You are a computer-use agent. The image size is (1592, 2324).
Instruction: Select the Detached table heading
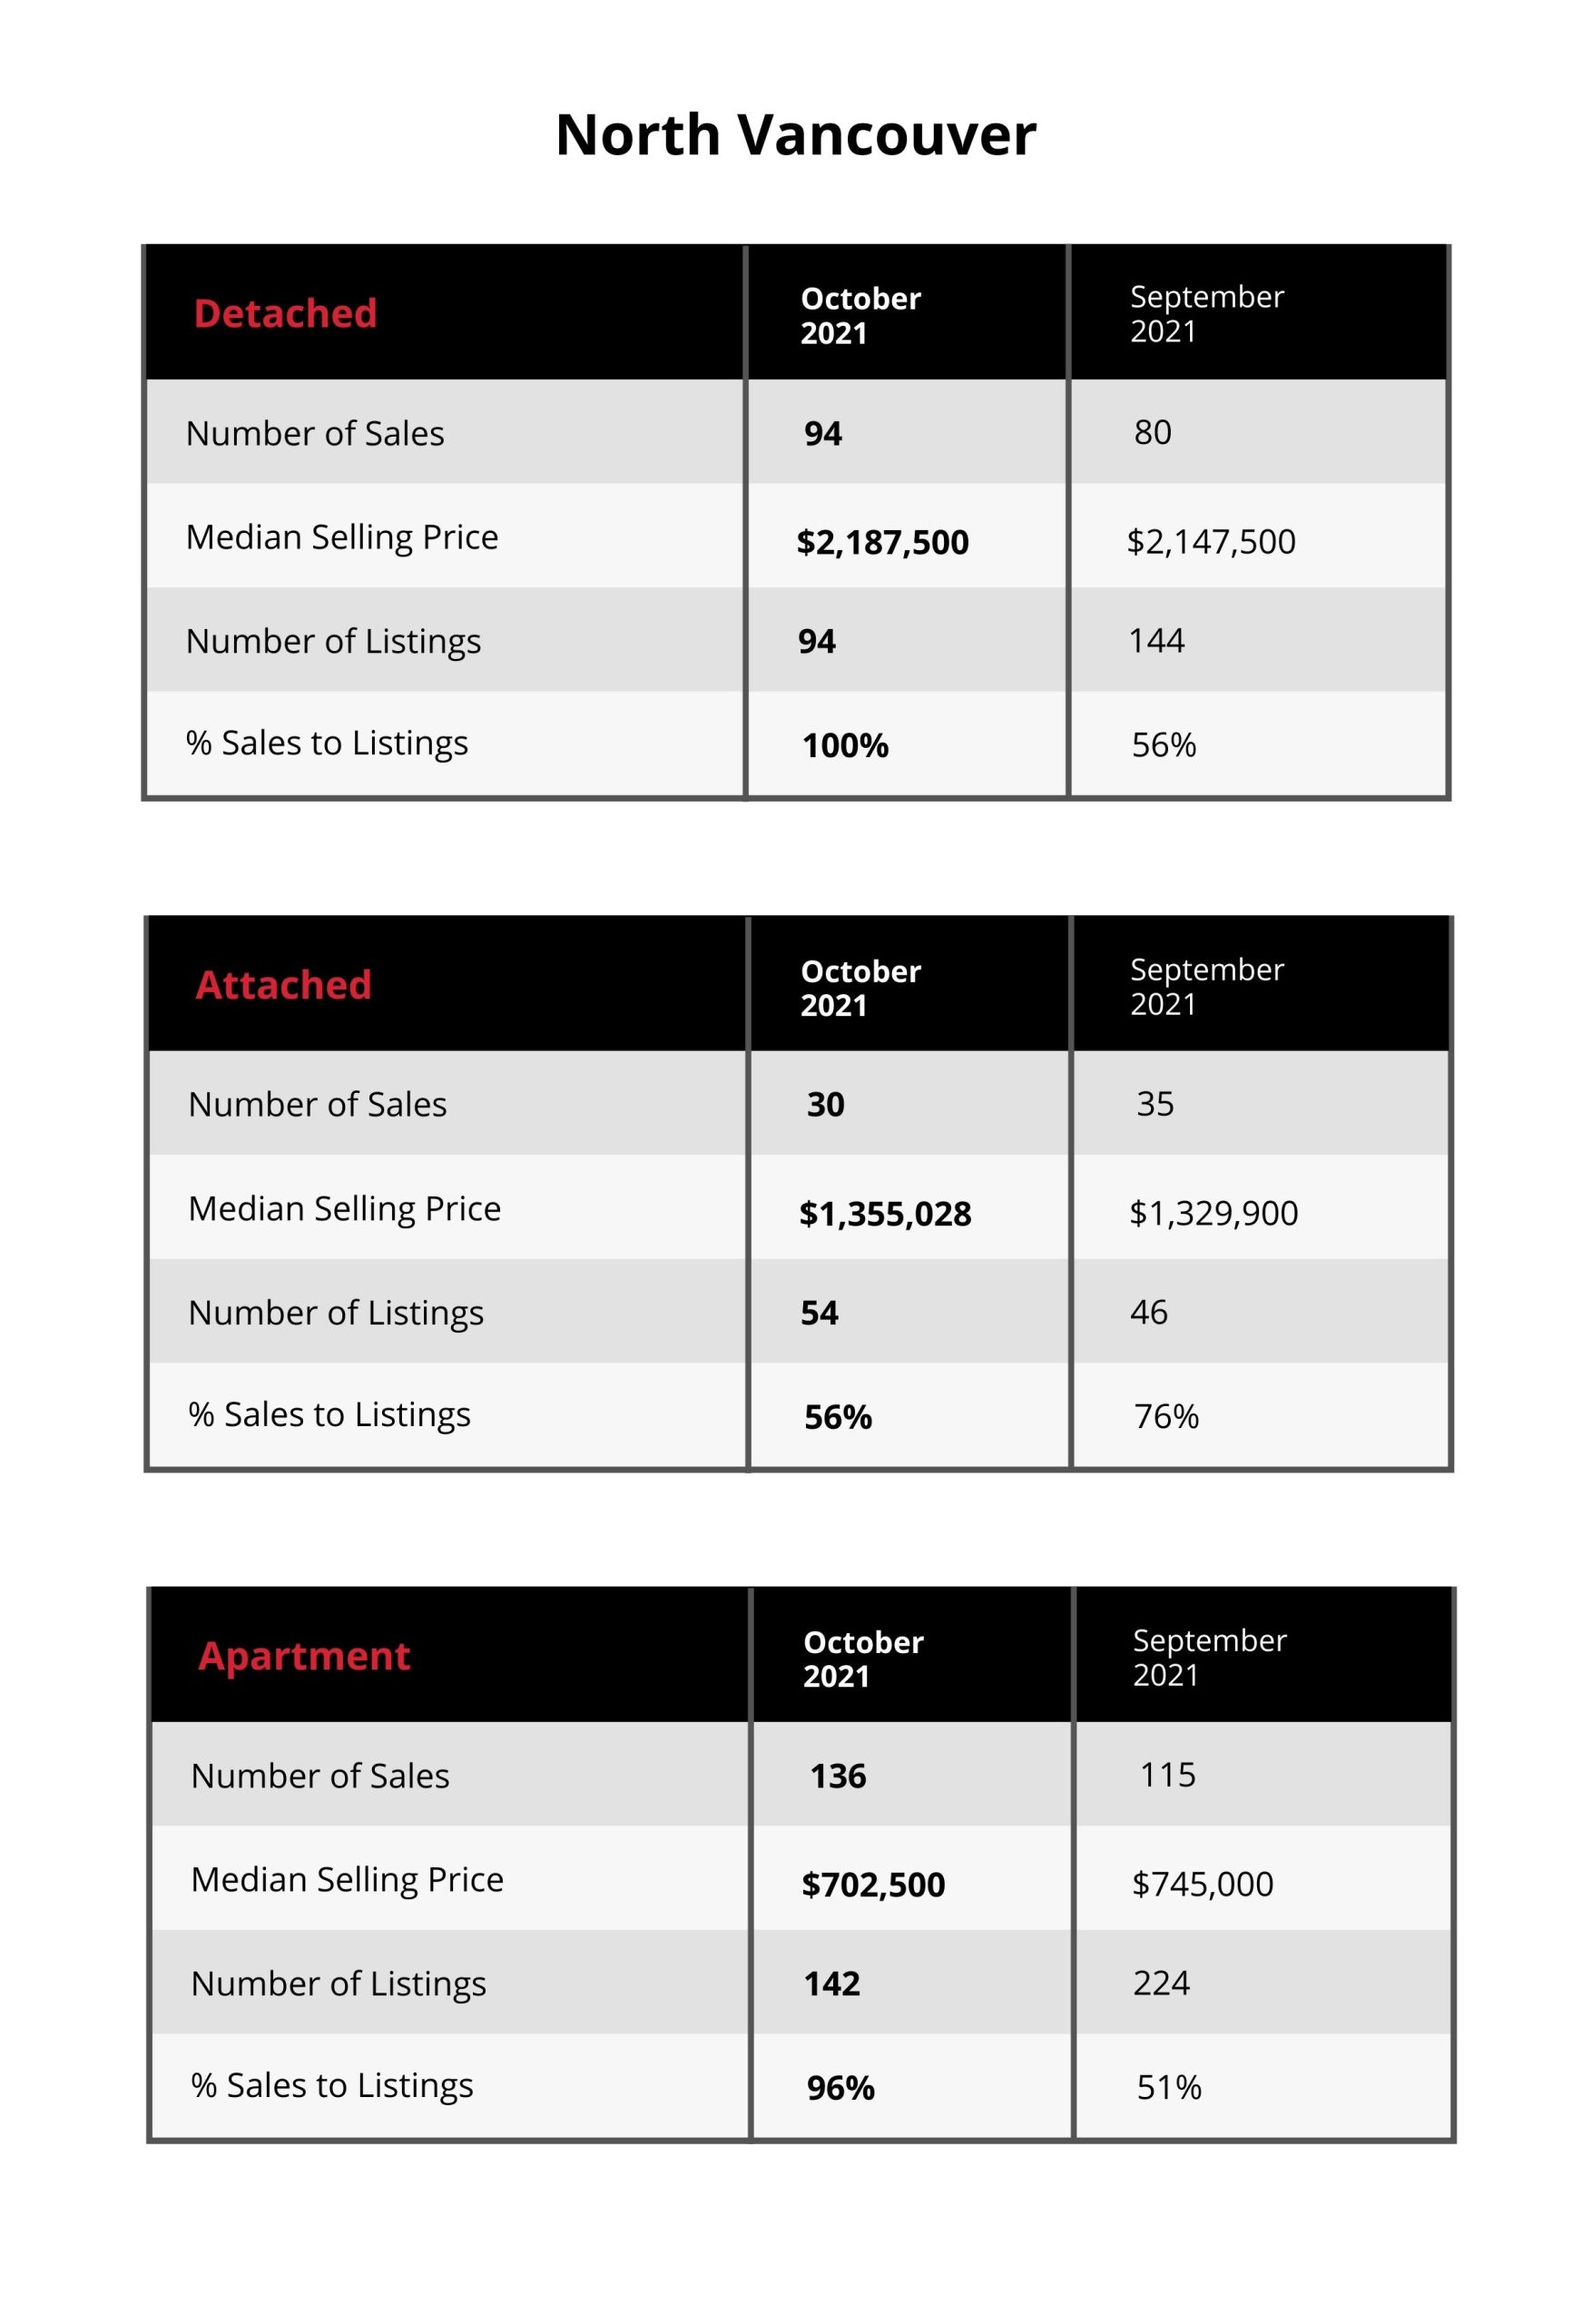click(x=285, y=313)
